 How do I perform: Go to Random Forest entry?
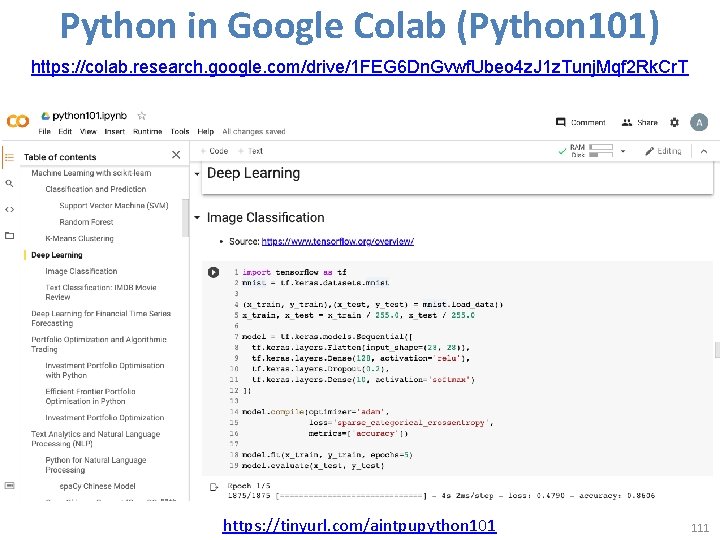click(86, 222)
